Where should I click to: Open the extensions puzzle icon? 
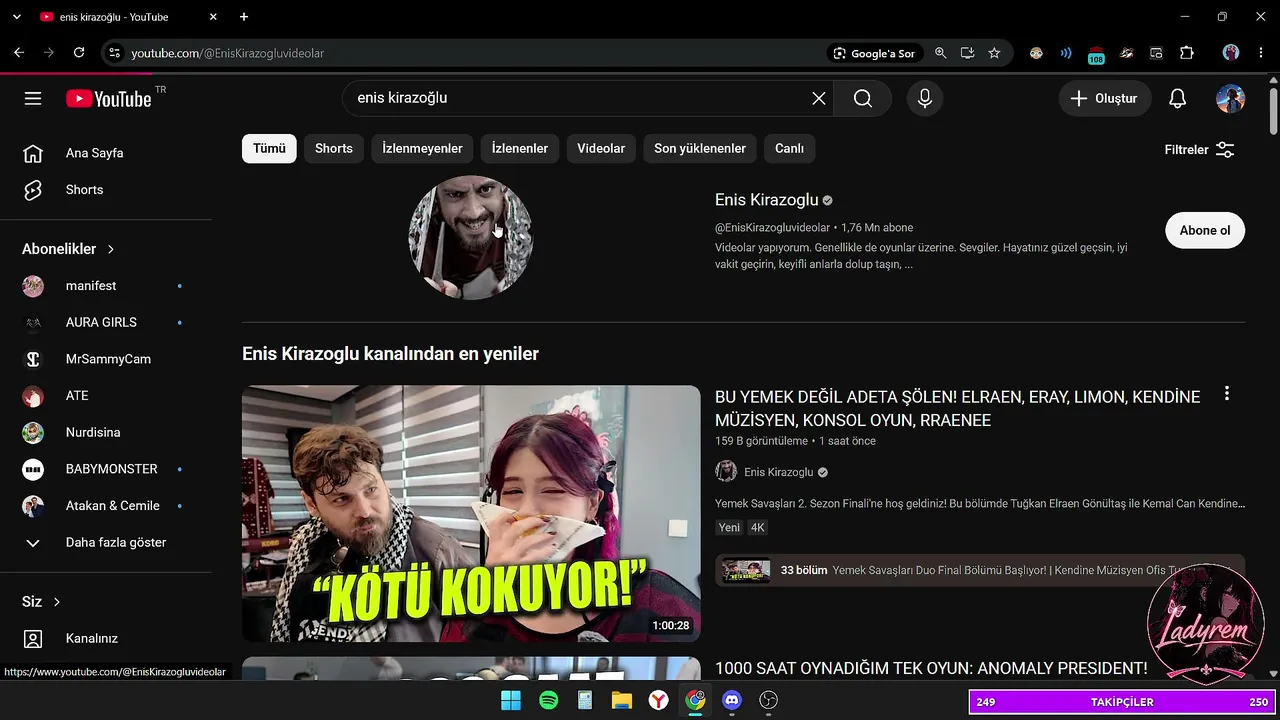pos(1187,53)
